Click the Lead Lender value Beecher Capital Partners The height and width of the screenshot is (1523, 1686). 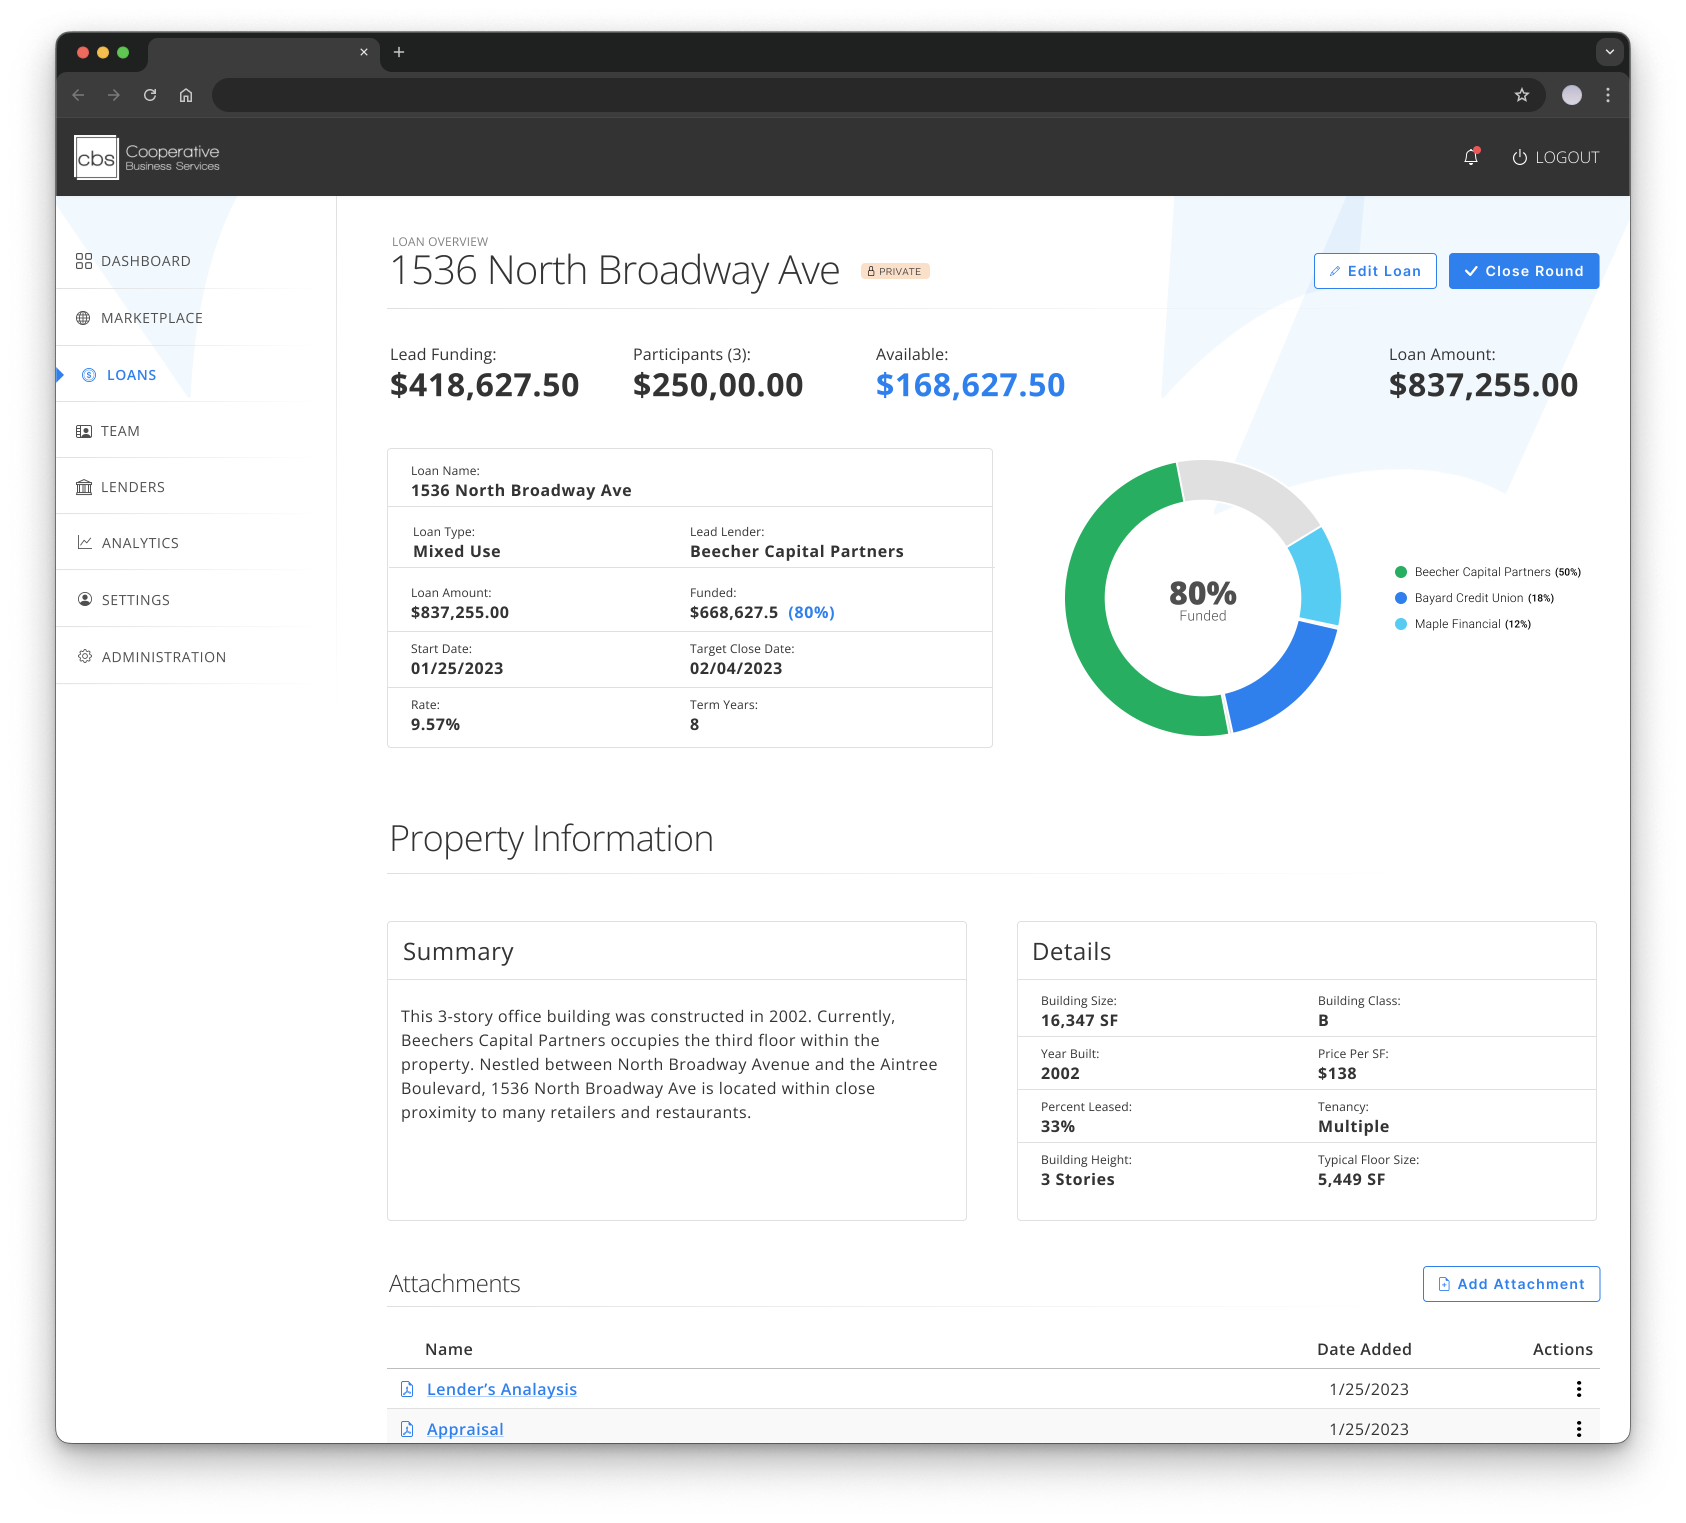coord(797,551)
